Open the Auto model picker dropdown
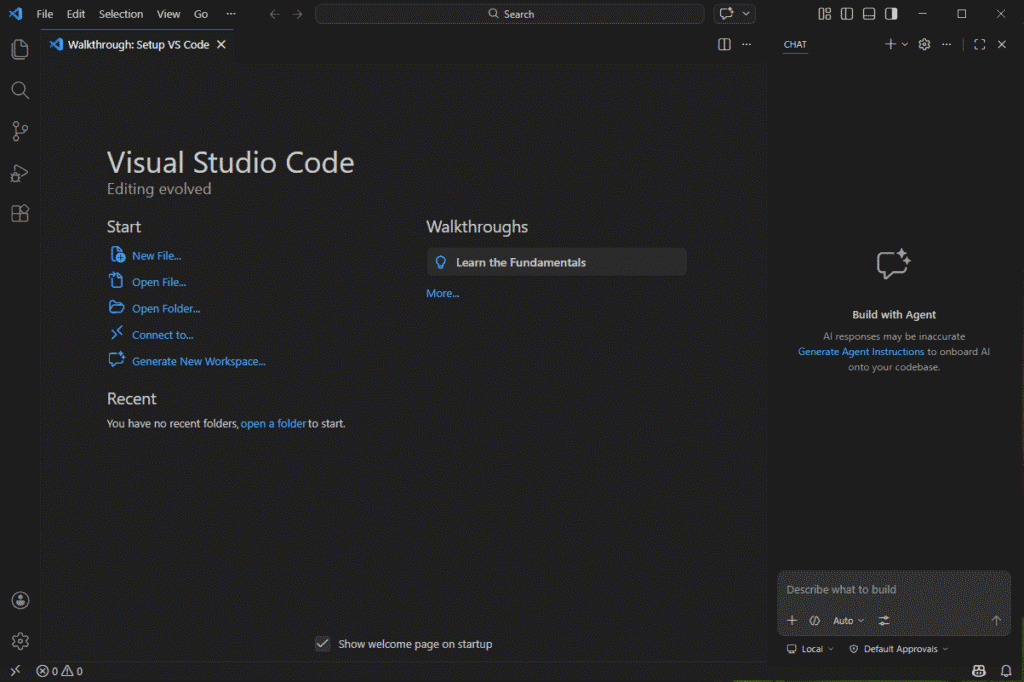The width and height of the screenshot is (1024, 682). [848, 621]
